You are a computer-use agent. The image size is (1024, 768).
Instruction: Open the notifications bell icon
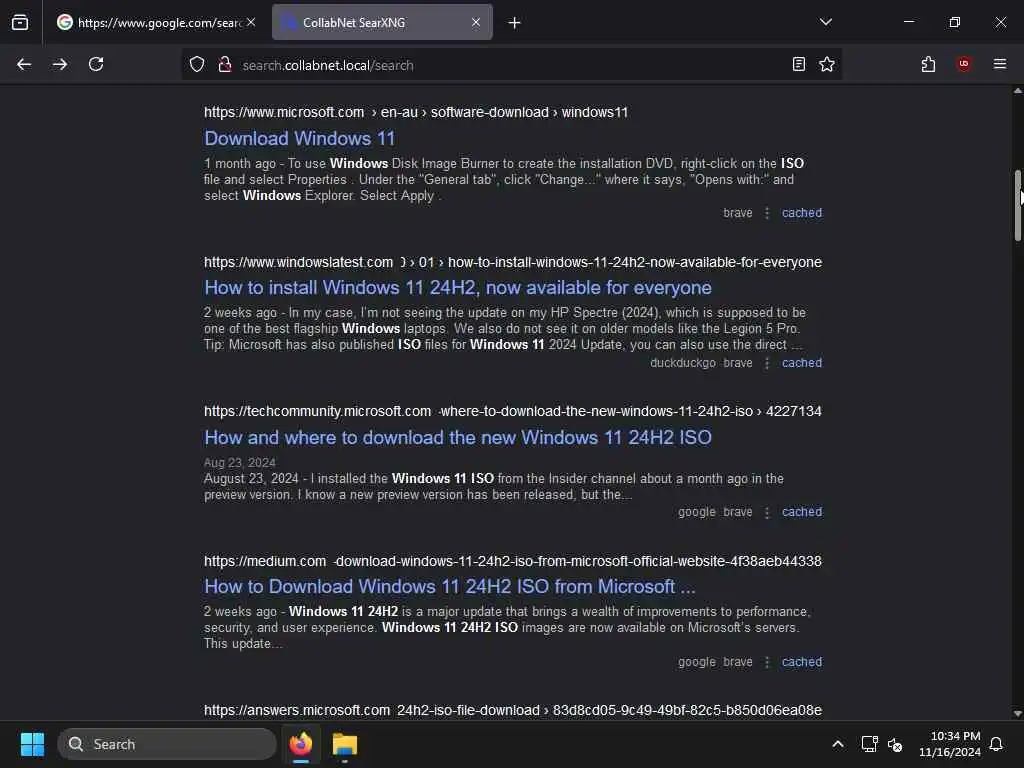tap(996, 744)
